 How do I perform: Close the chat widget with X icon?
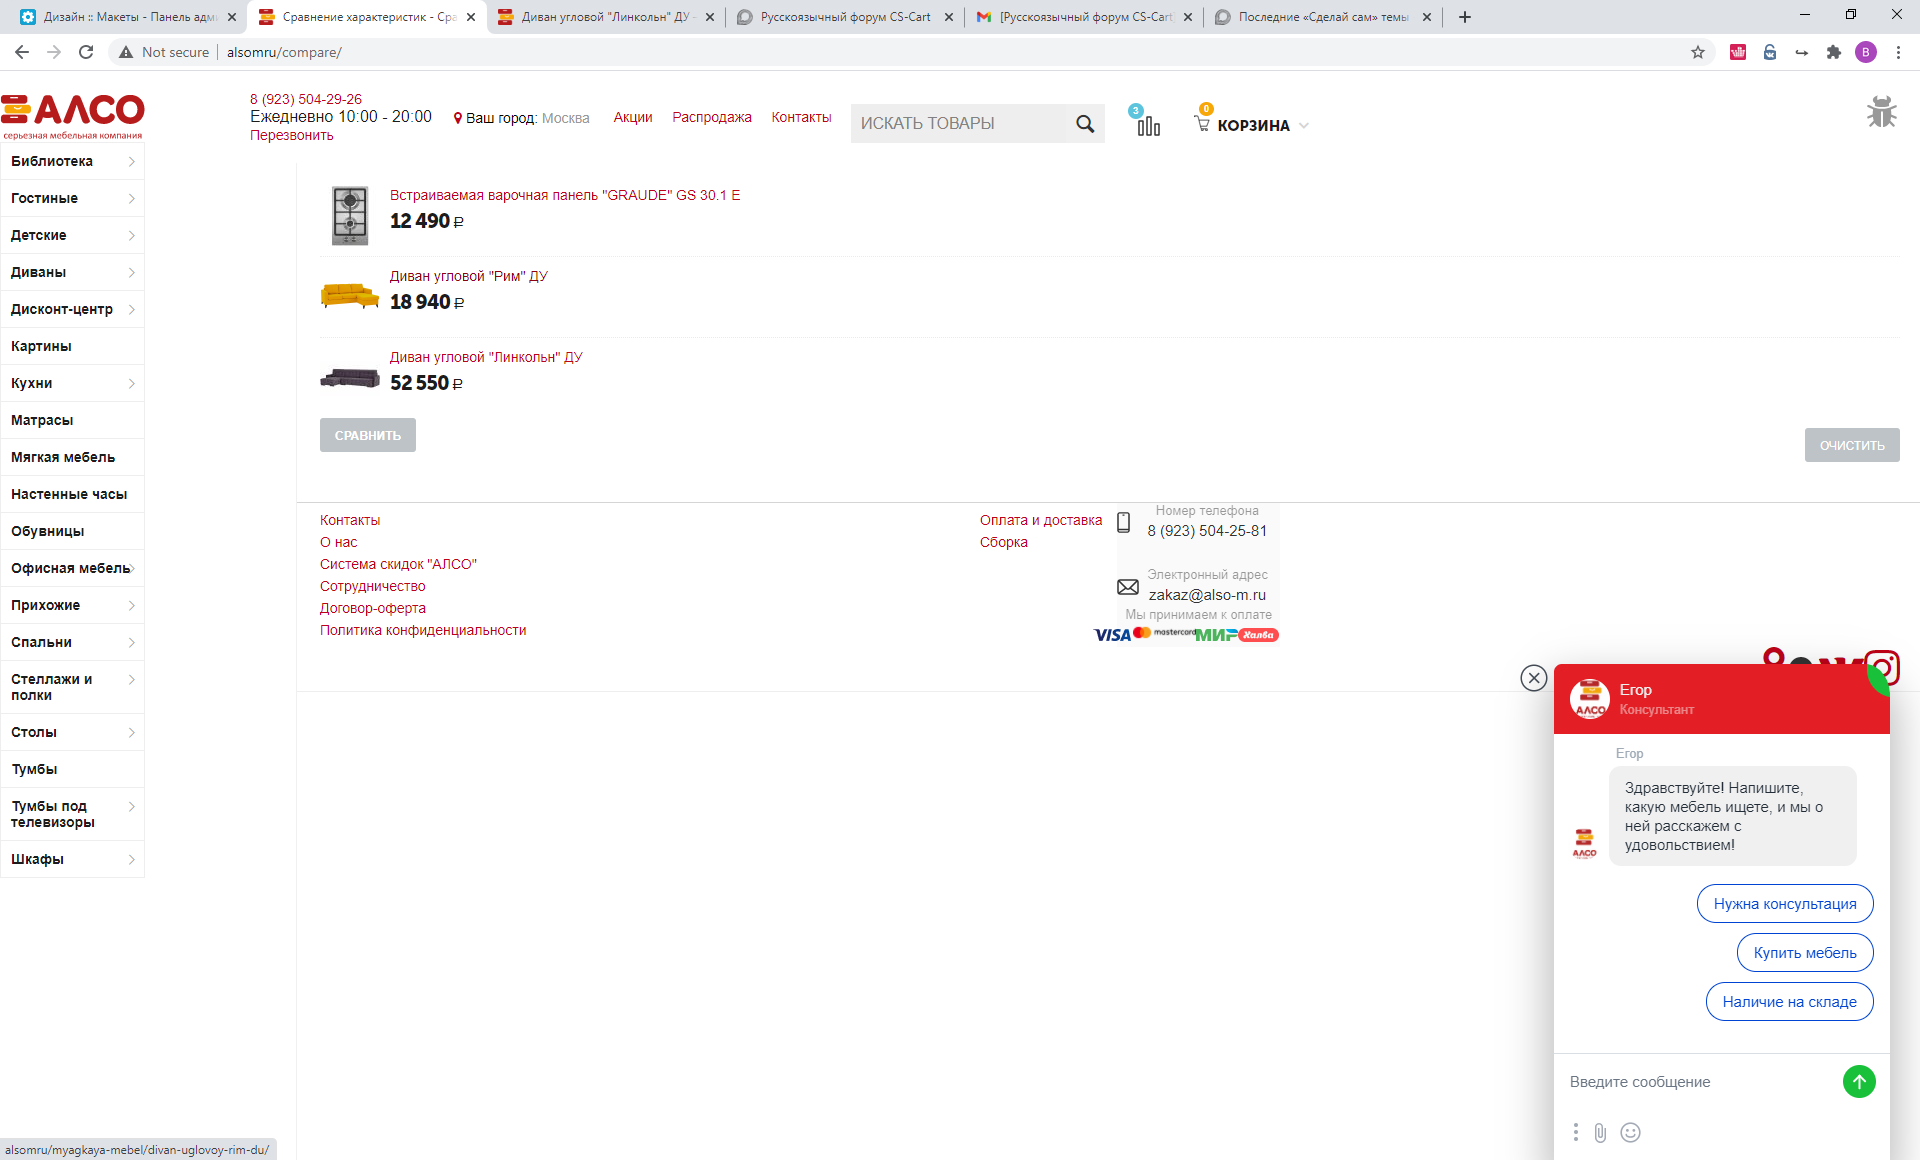tap(1533, 678)
